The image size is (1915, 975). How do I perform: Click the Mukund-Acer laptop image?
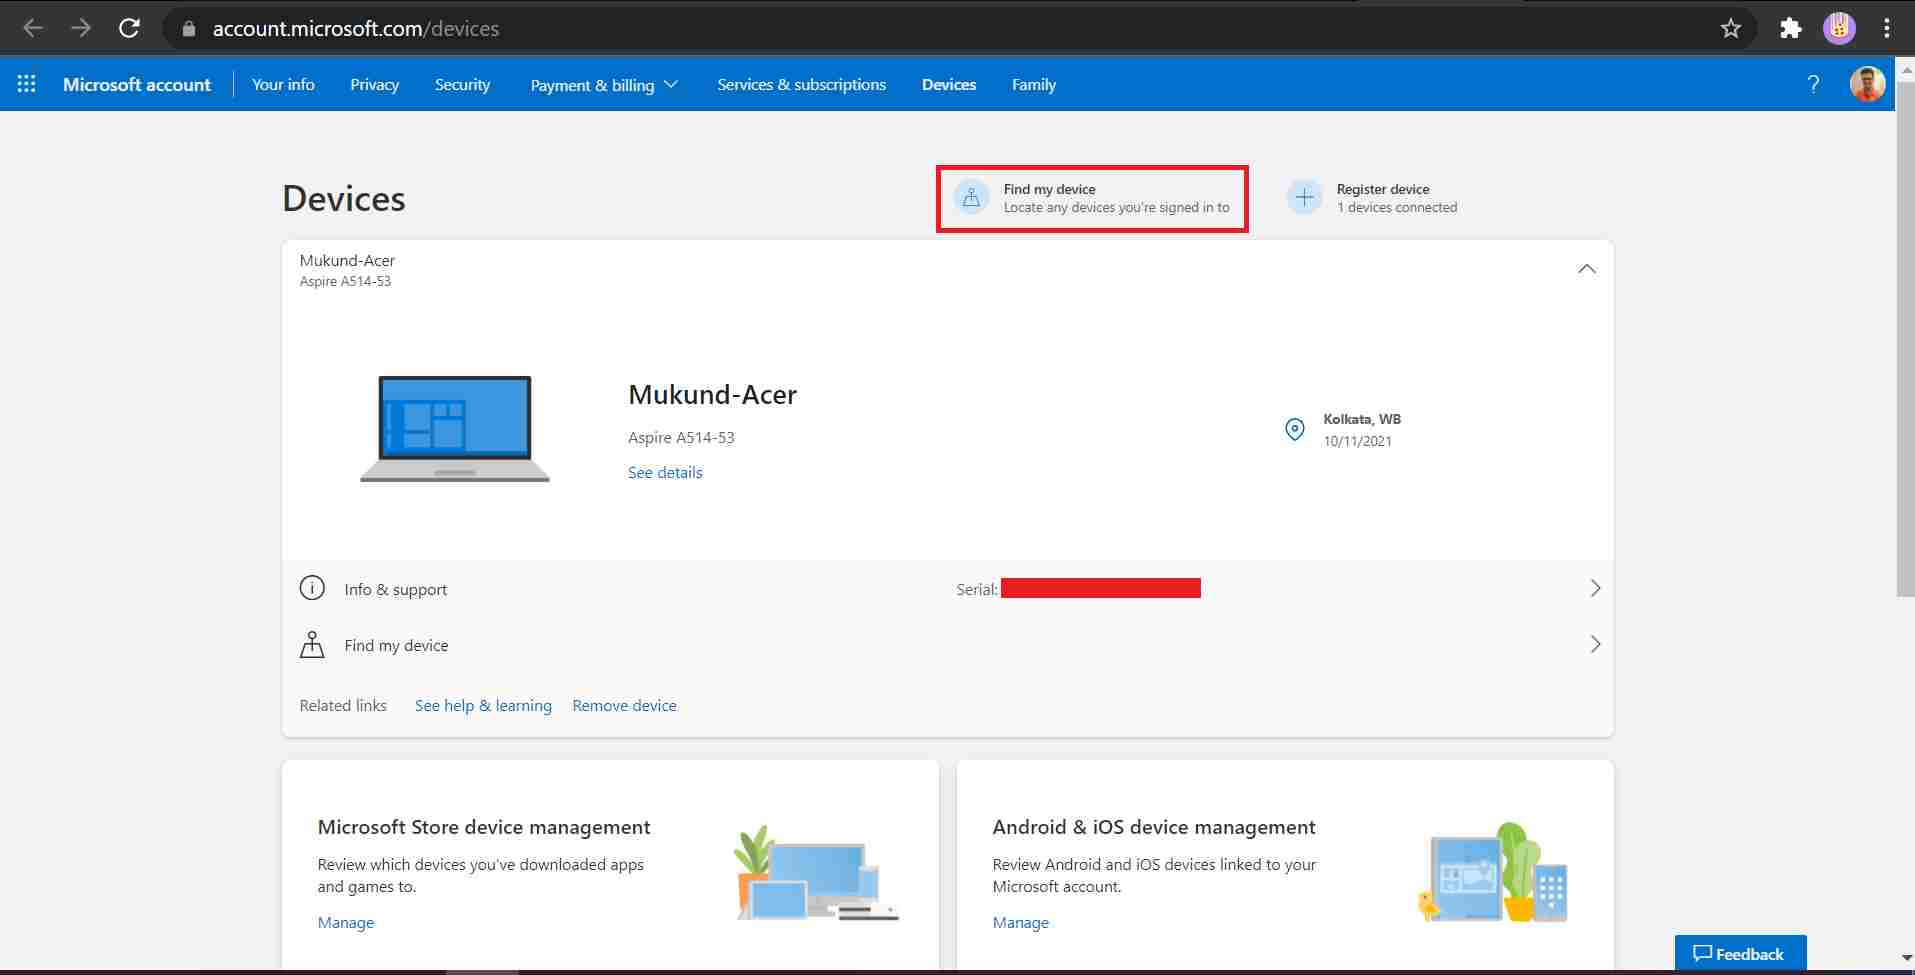(x=455, y=429)
